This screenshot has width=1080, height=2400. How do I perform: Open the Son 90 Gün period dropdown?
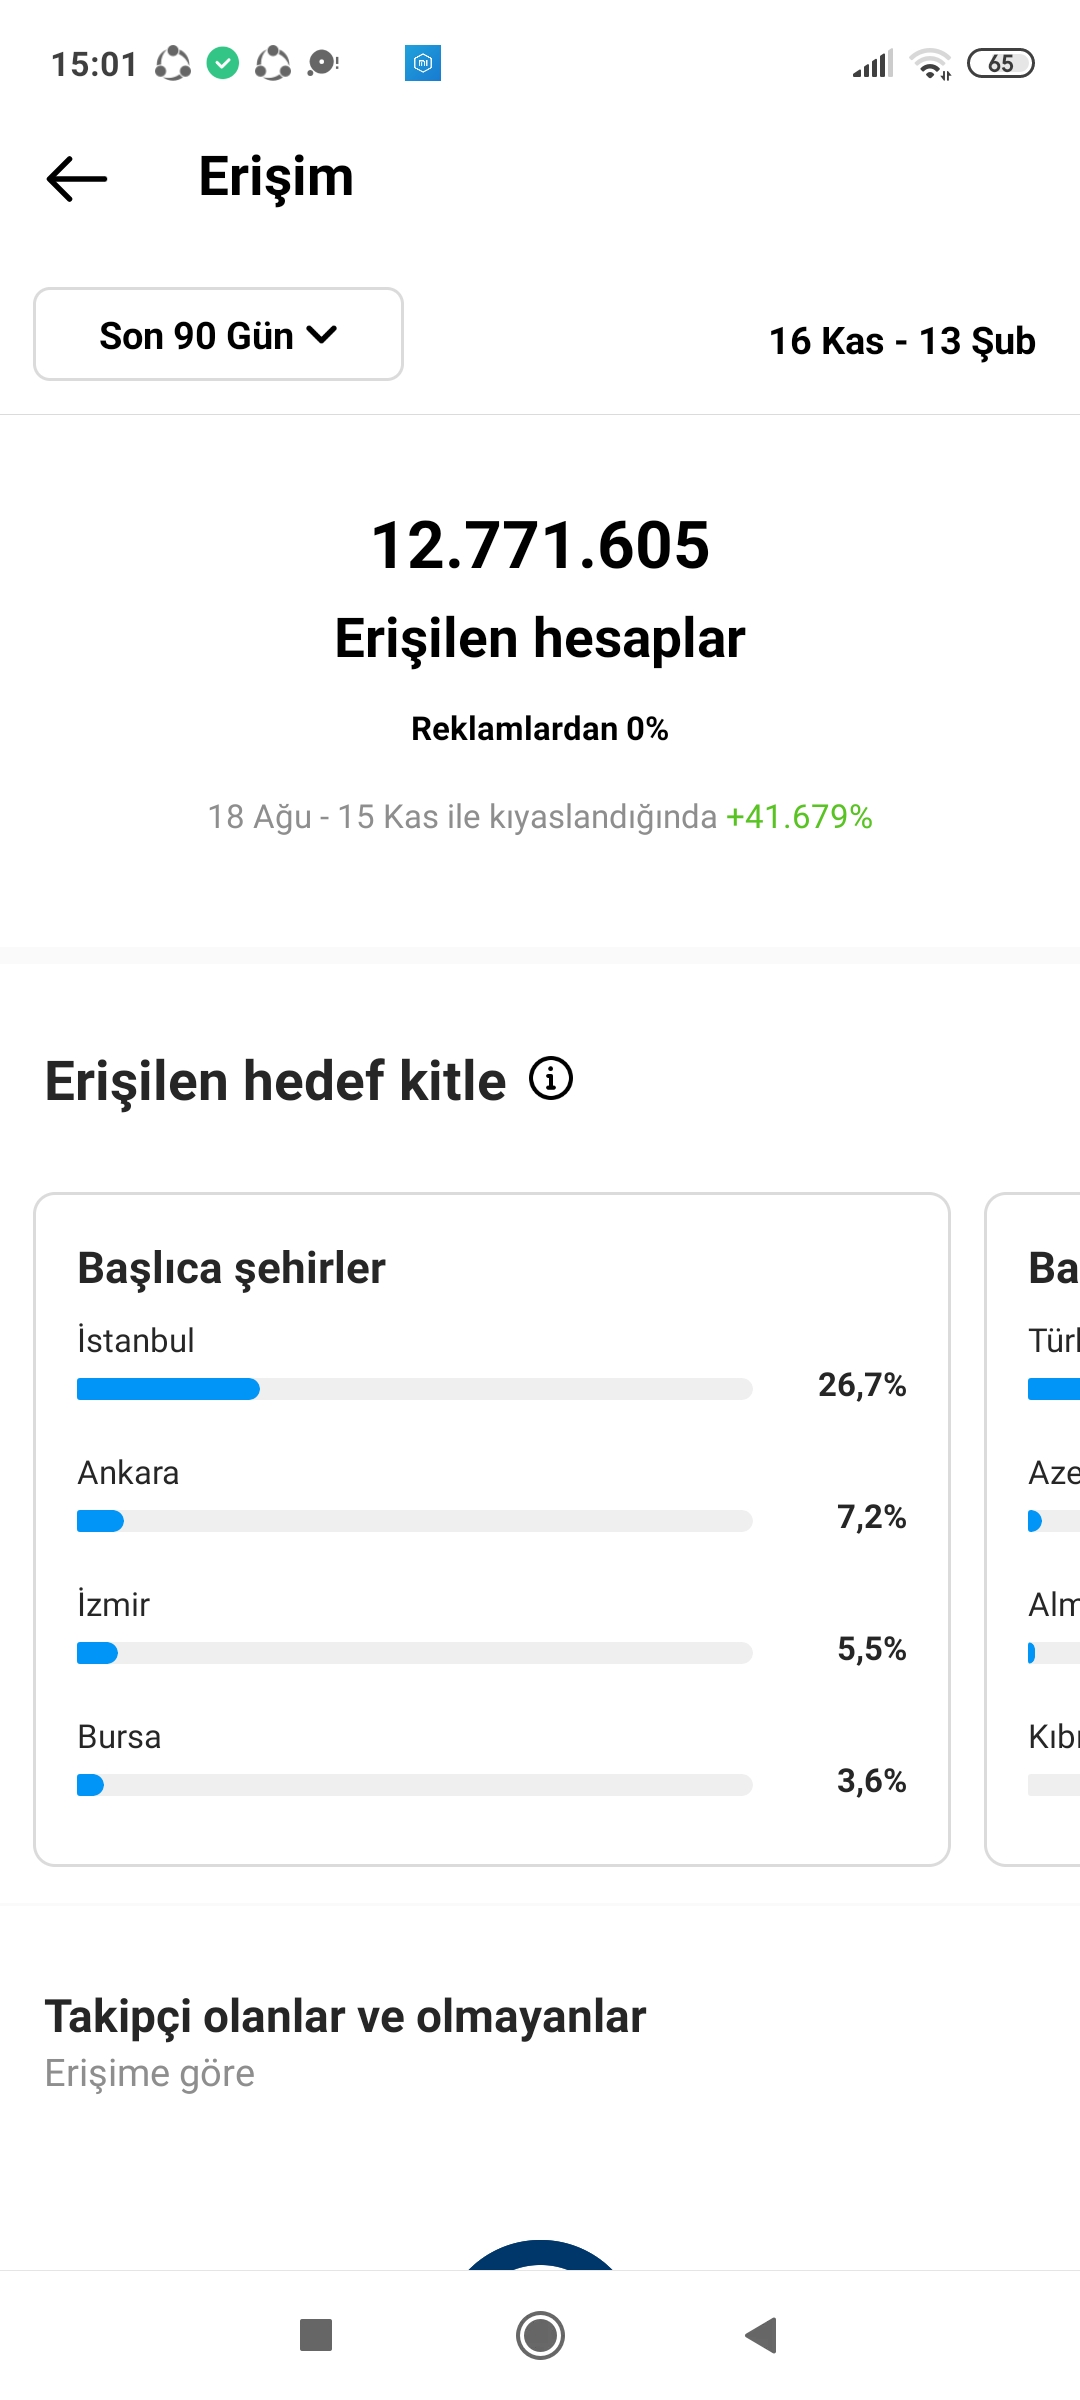pyautogui.click(x=218, y=334)
